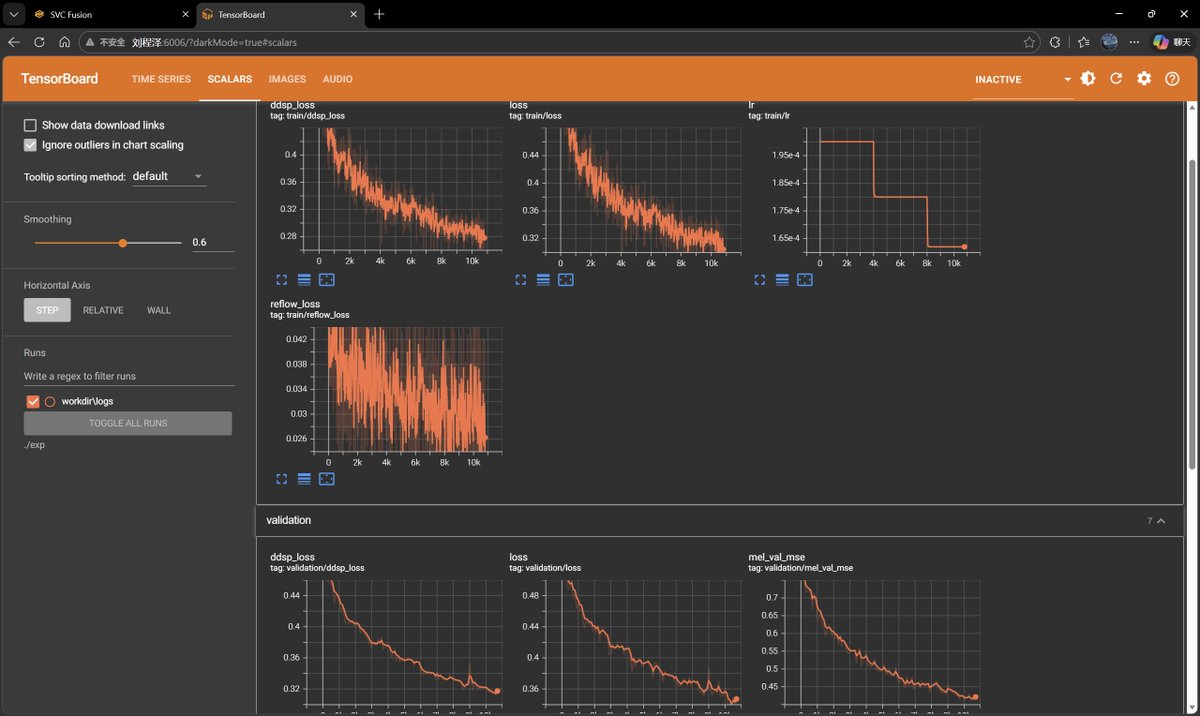Open a new browser tab

tap(379, 14)
